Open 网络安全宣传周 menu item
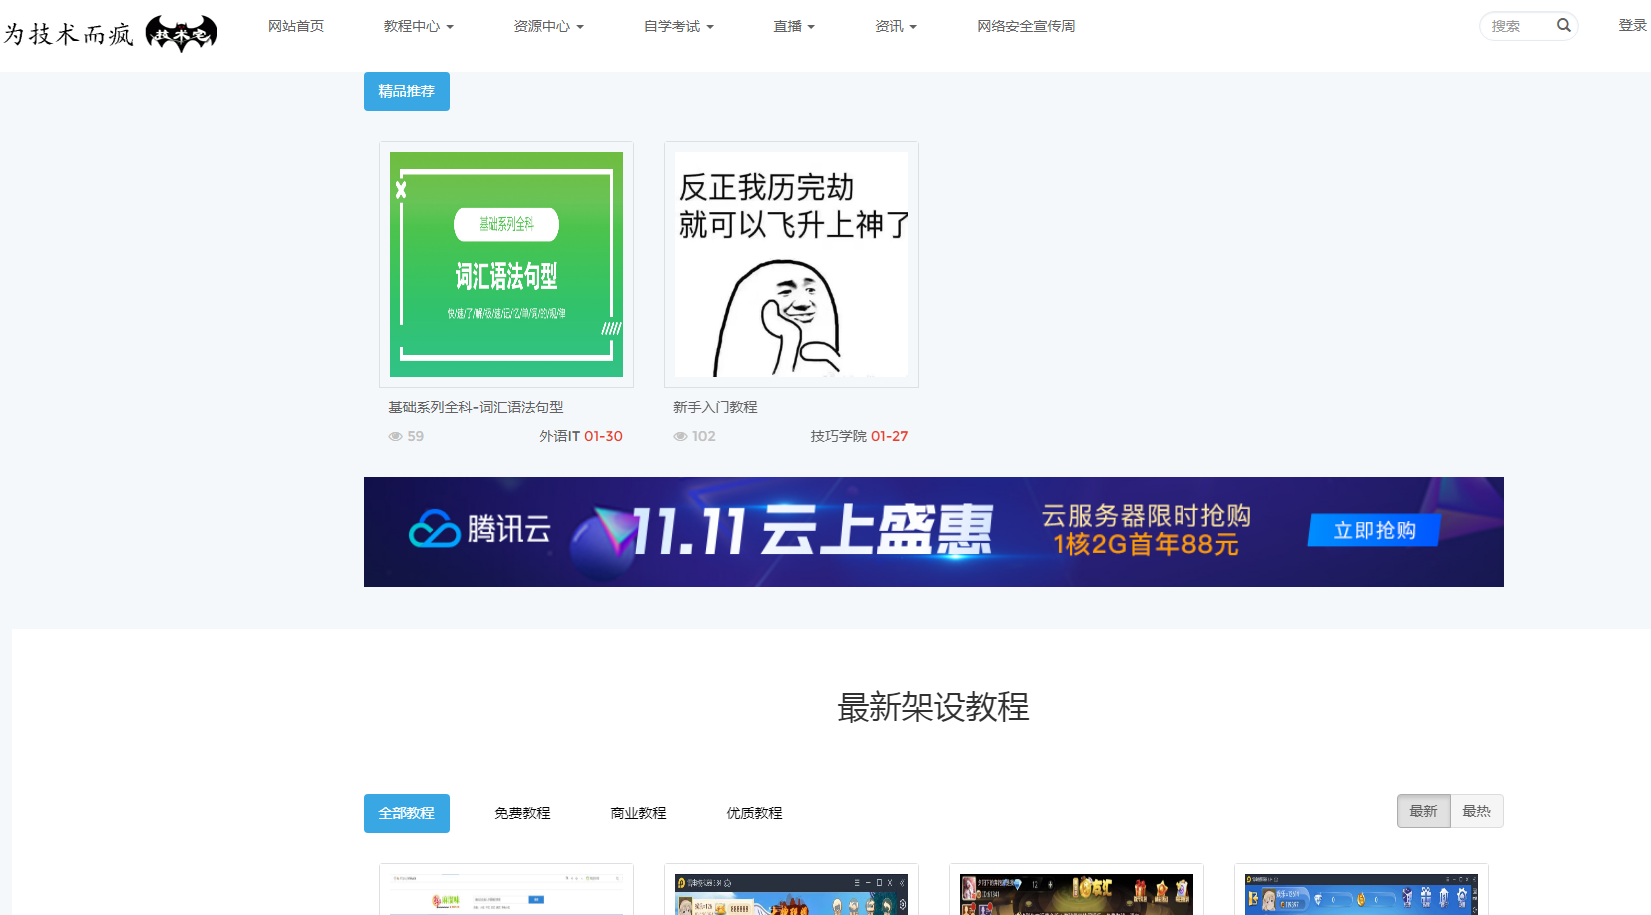This screenshot has height=915, width=1651. pyautogui.click(x=1026, y=27)
